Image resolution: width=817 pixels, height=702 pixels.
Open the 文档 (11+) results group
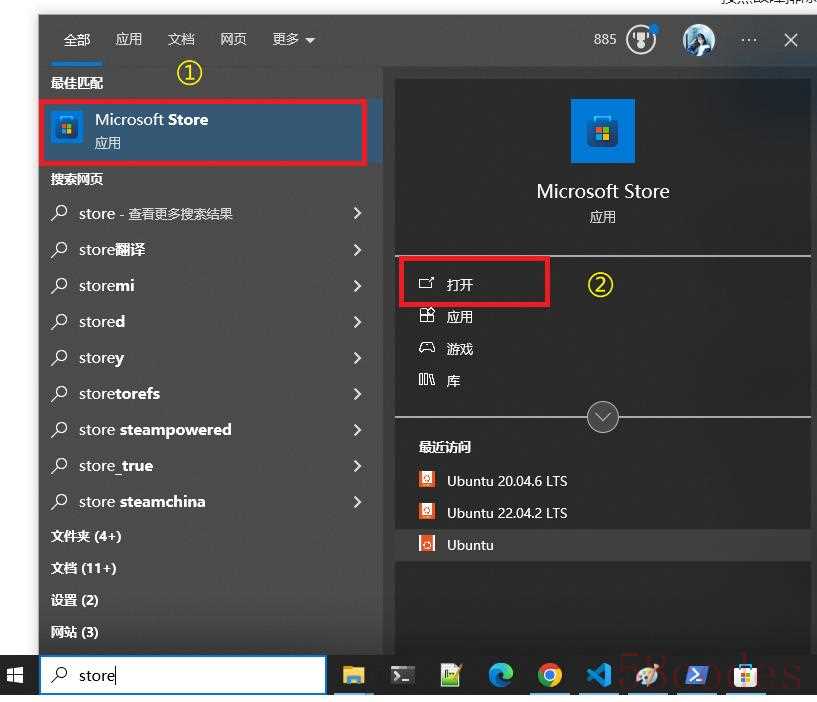coord(83,568)
